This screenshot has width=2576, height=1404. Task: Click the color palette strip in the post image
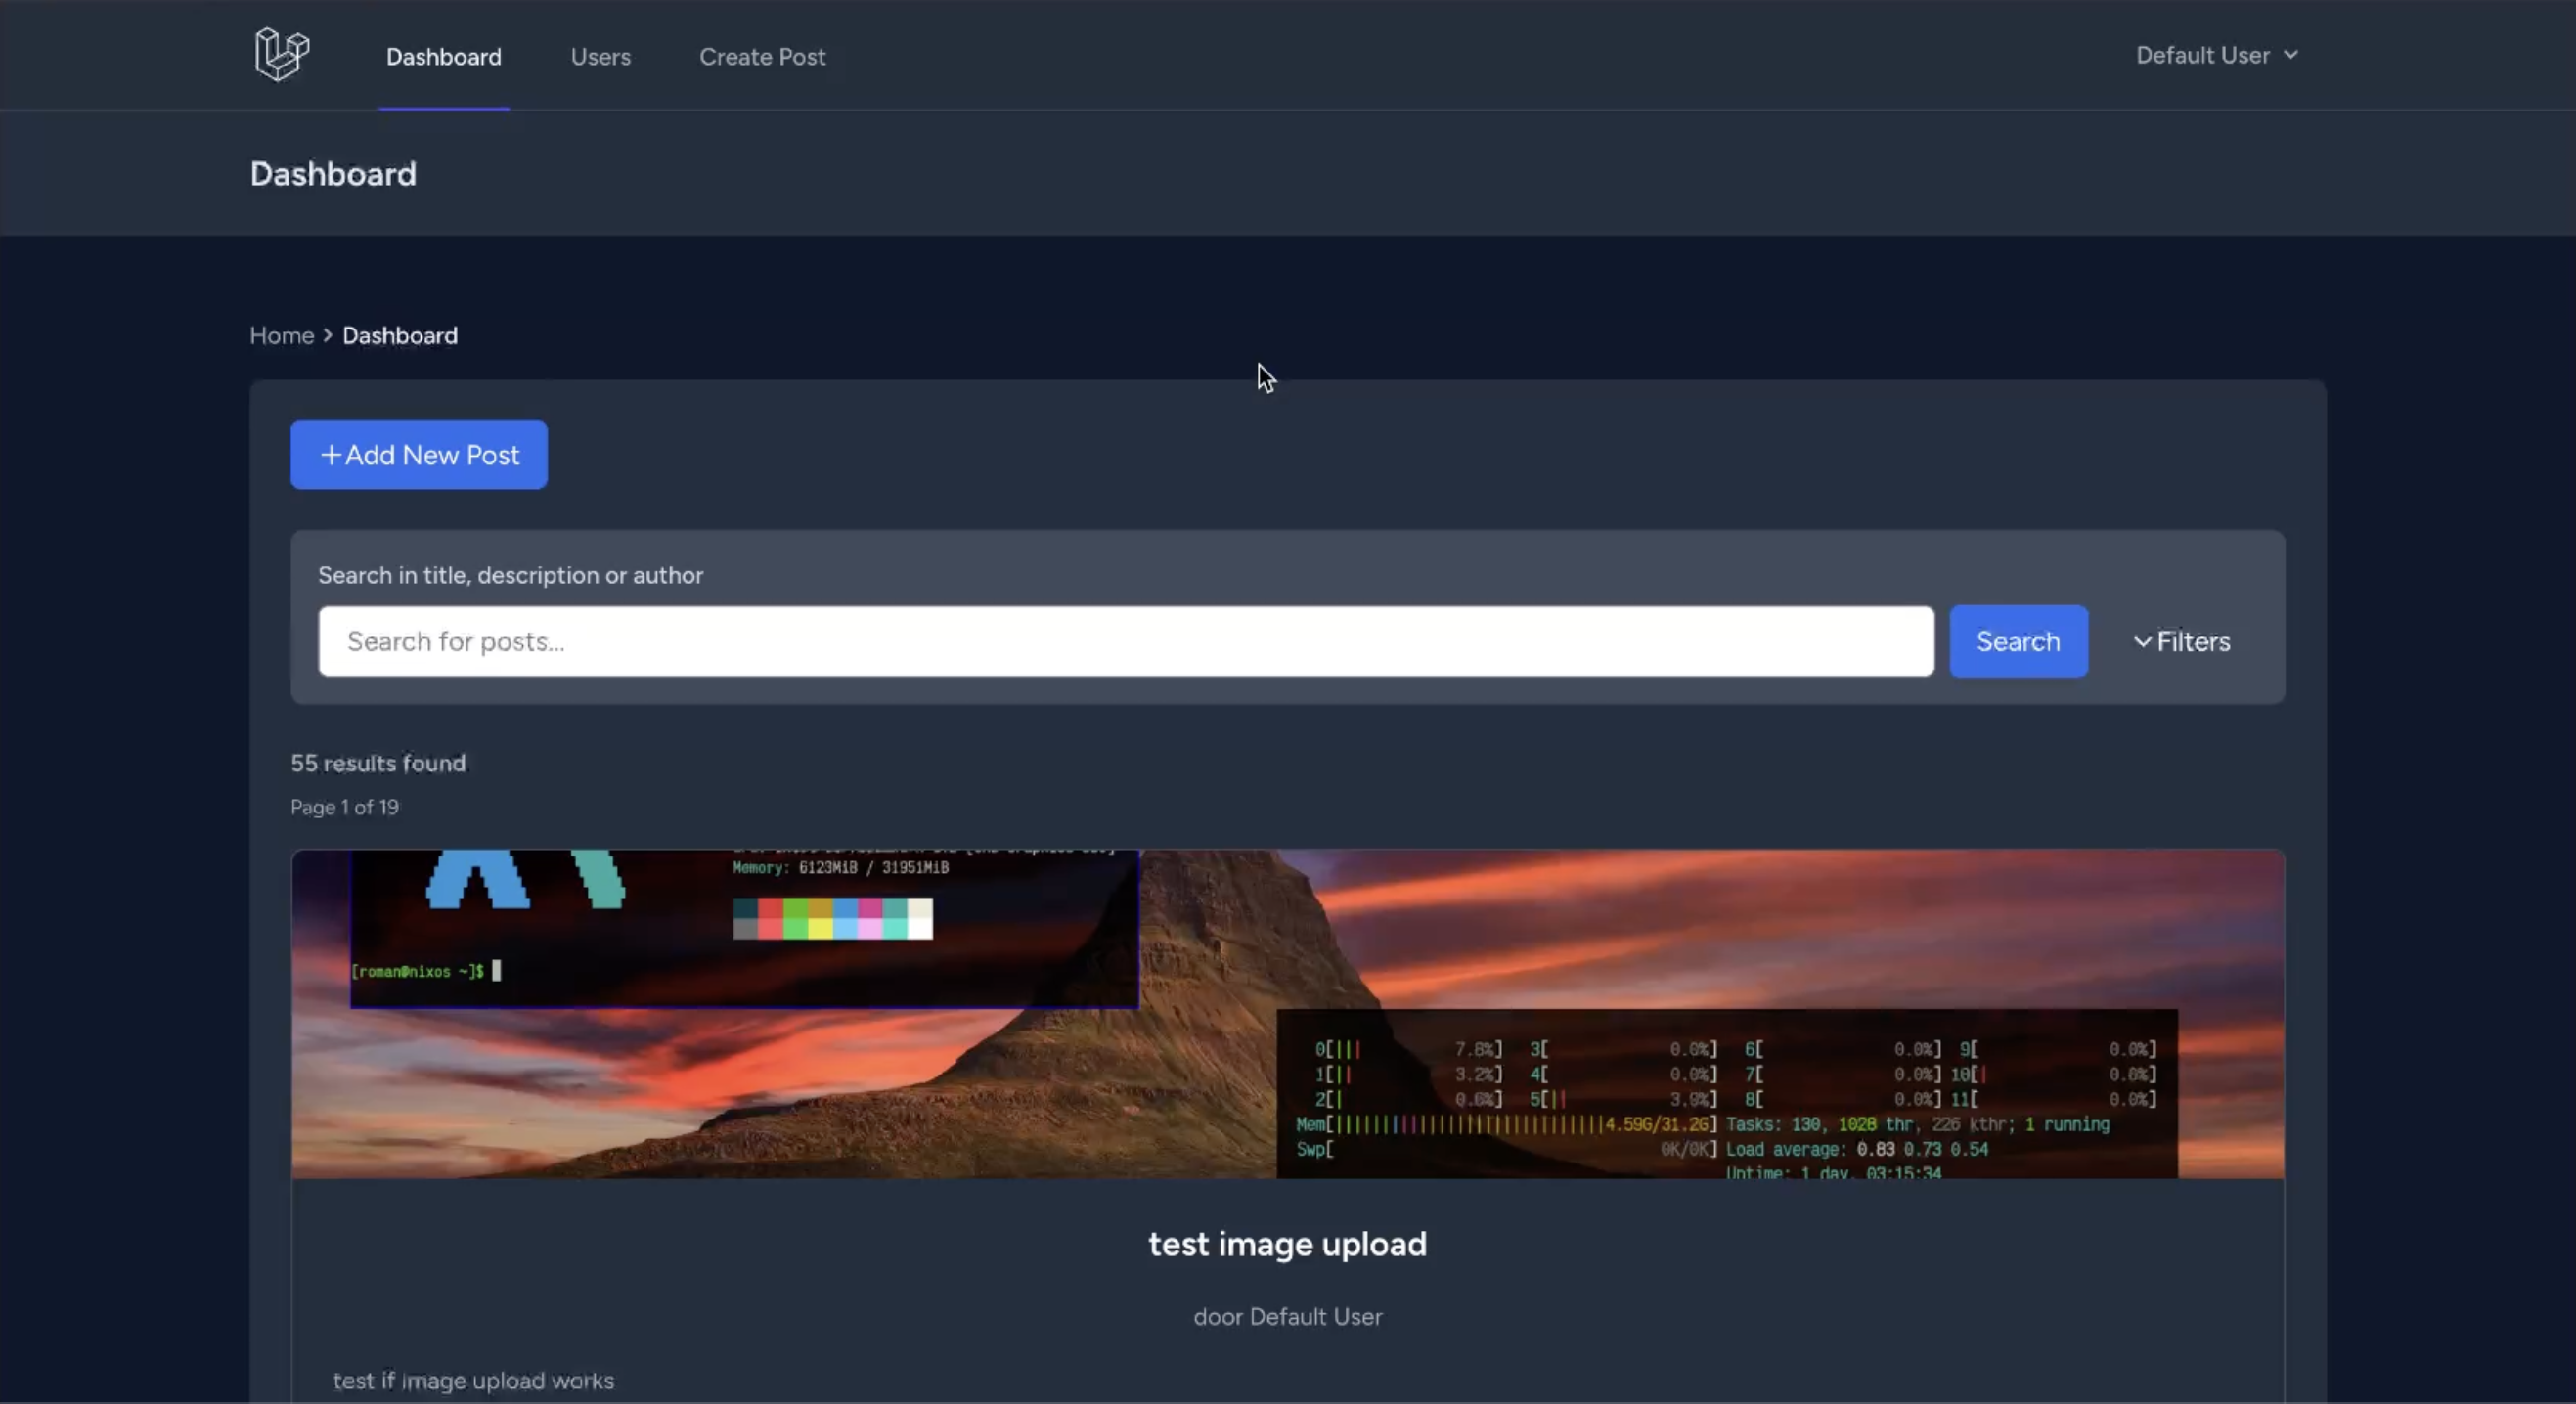pos(832,918)
